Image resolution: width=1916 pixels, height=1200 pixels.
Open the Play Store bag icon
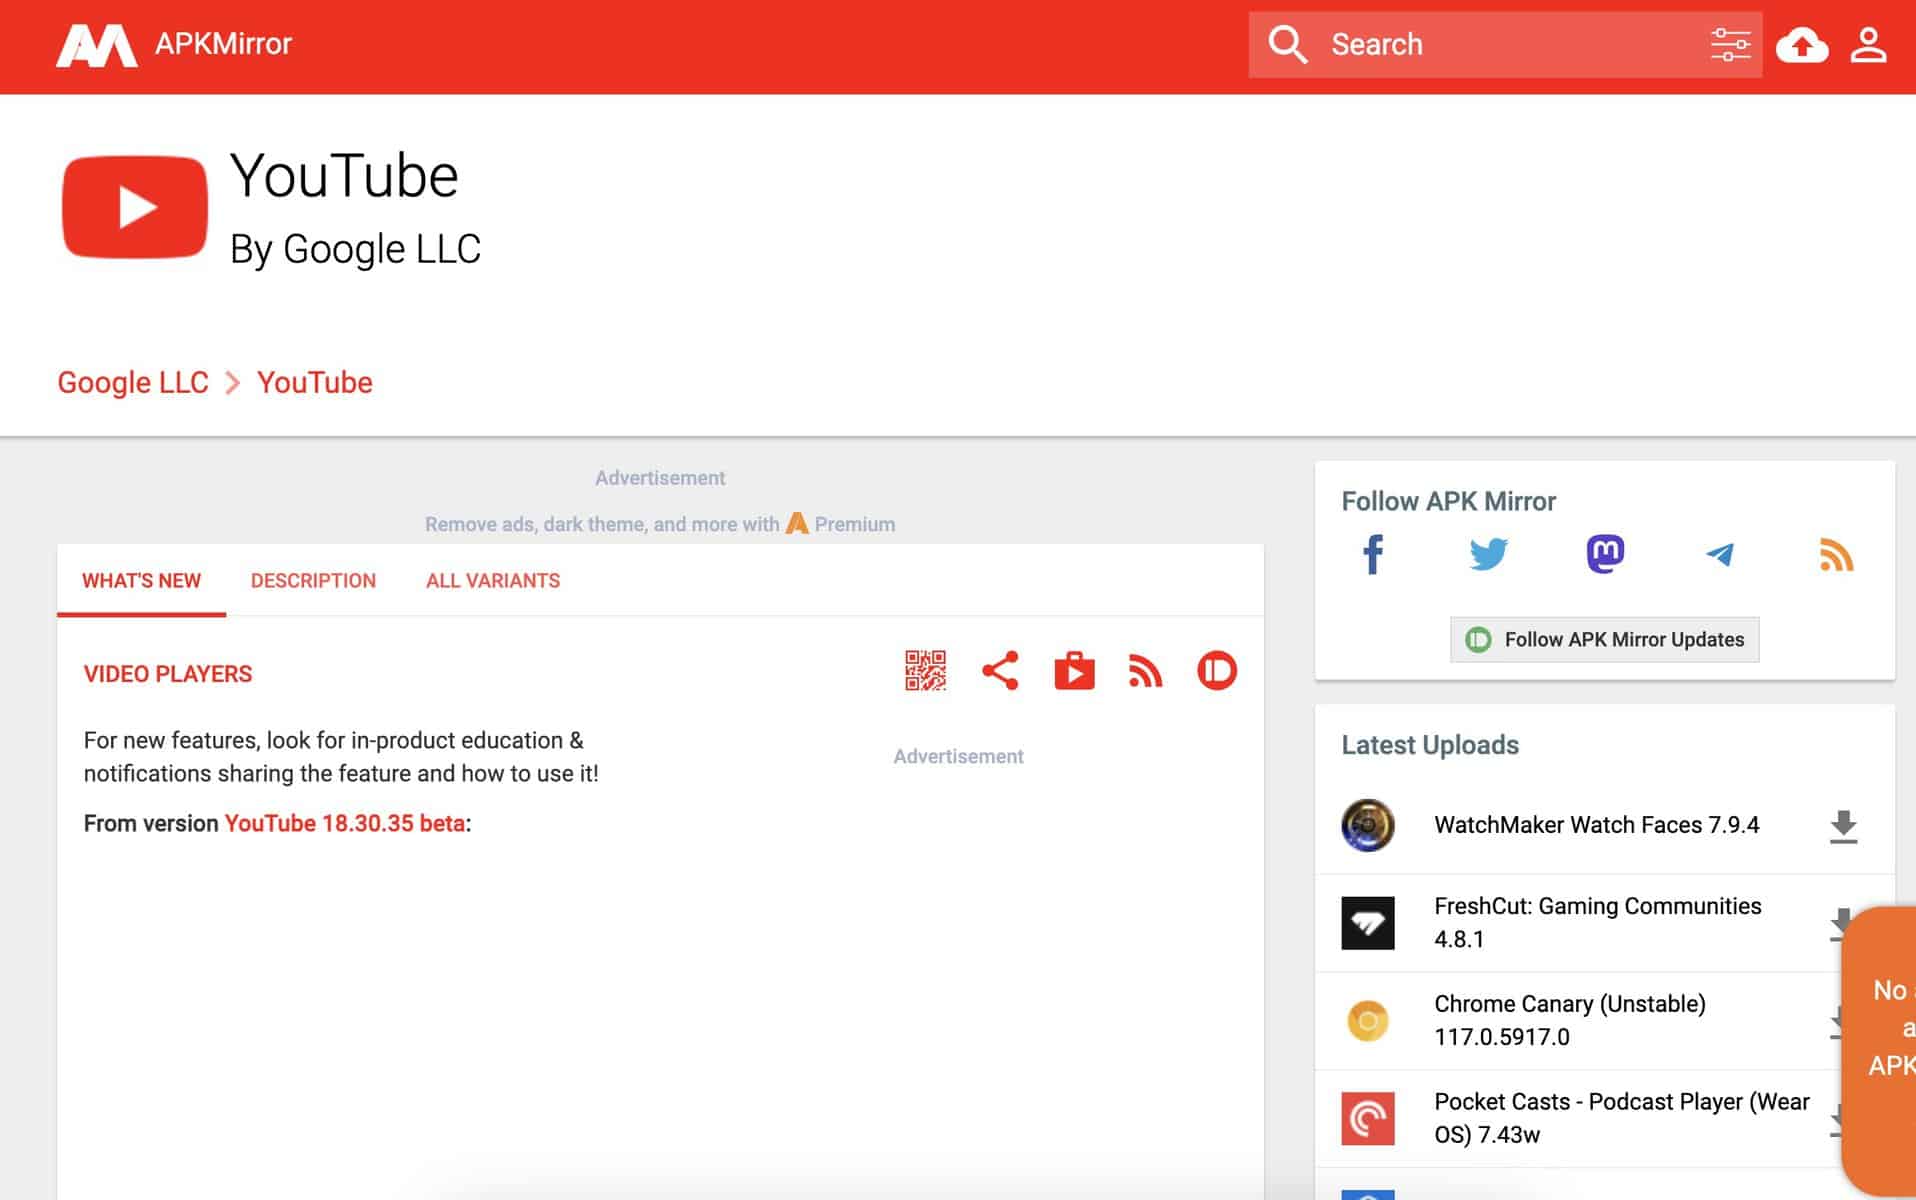[x=1074, y=671]
